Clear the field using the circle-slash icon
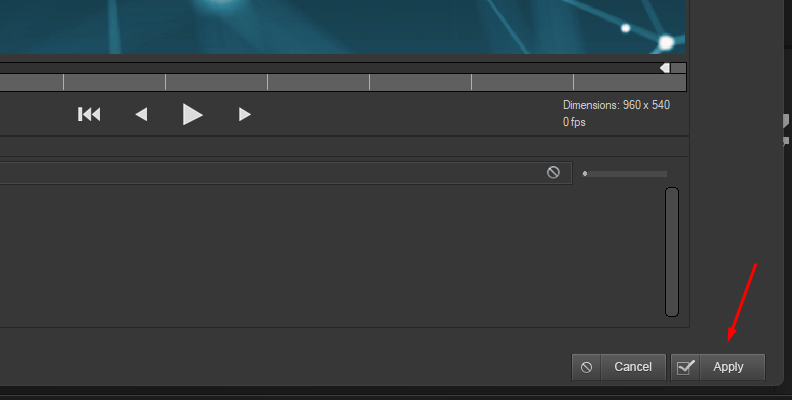Screen dimensions: 792x400 click(553, 173)
